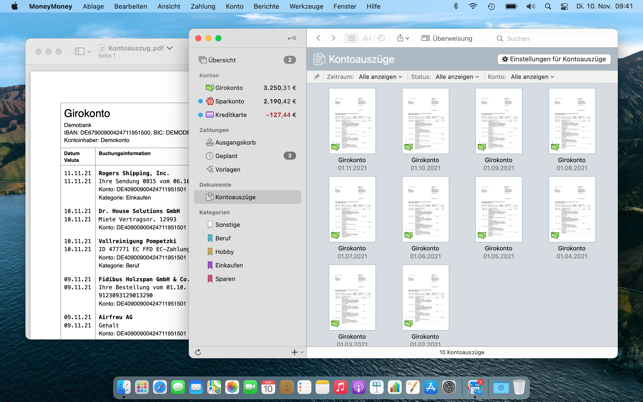Viewport: 643px width, 402px height.
Task: Open the Zahlung menu
Action: (203, 6)
